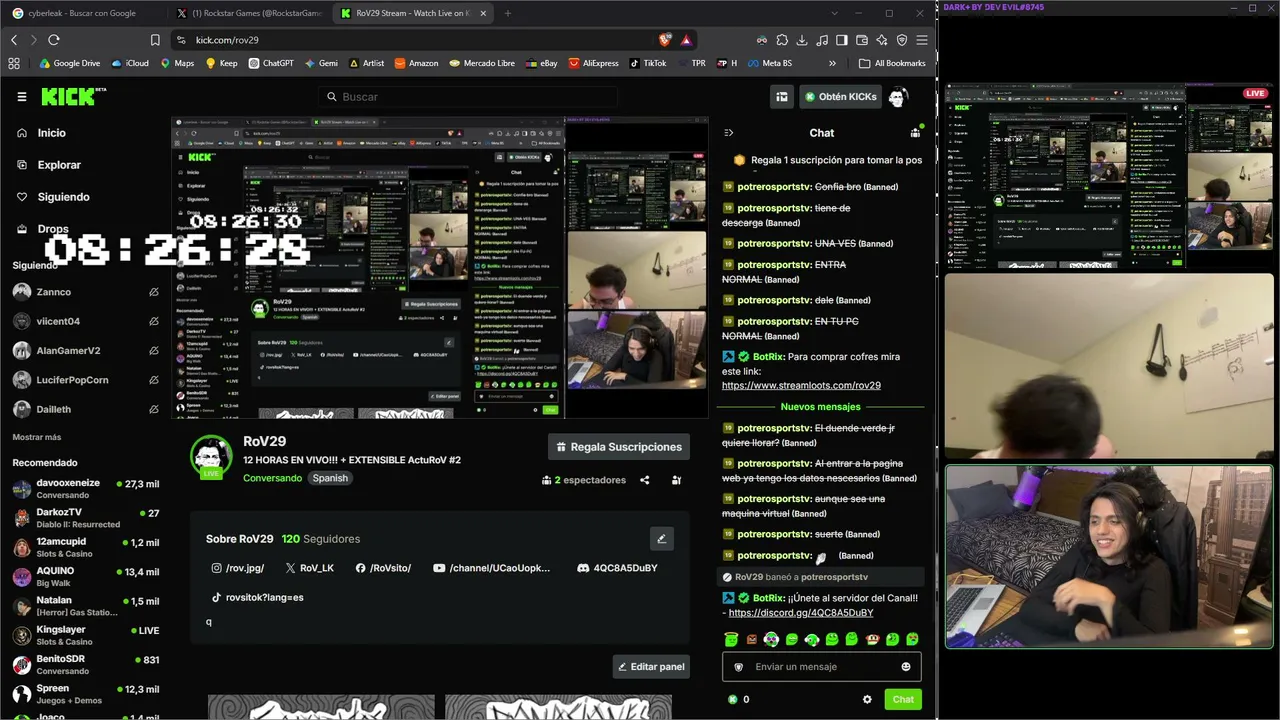
Task: Go back in browser history
Action: coord(14,40)
